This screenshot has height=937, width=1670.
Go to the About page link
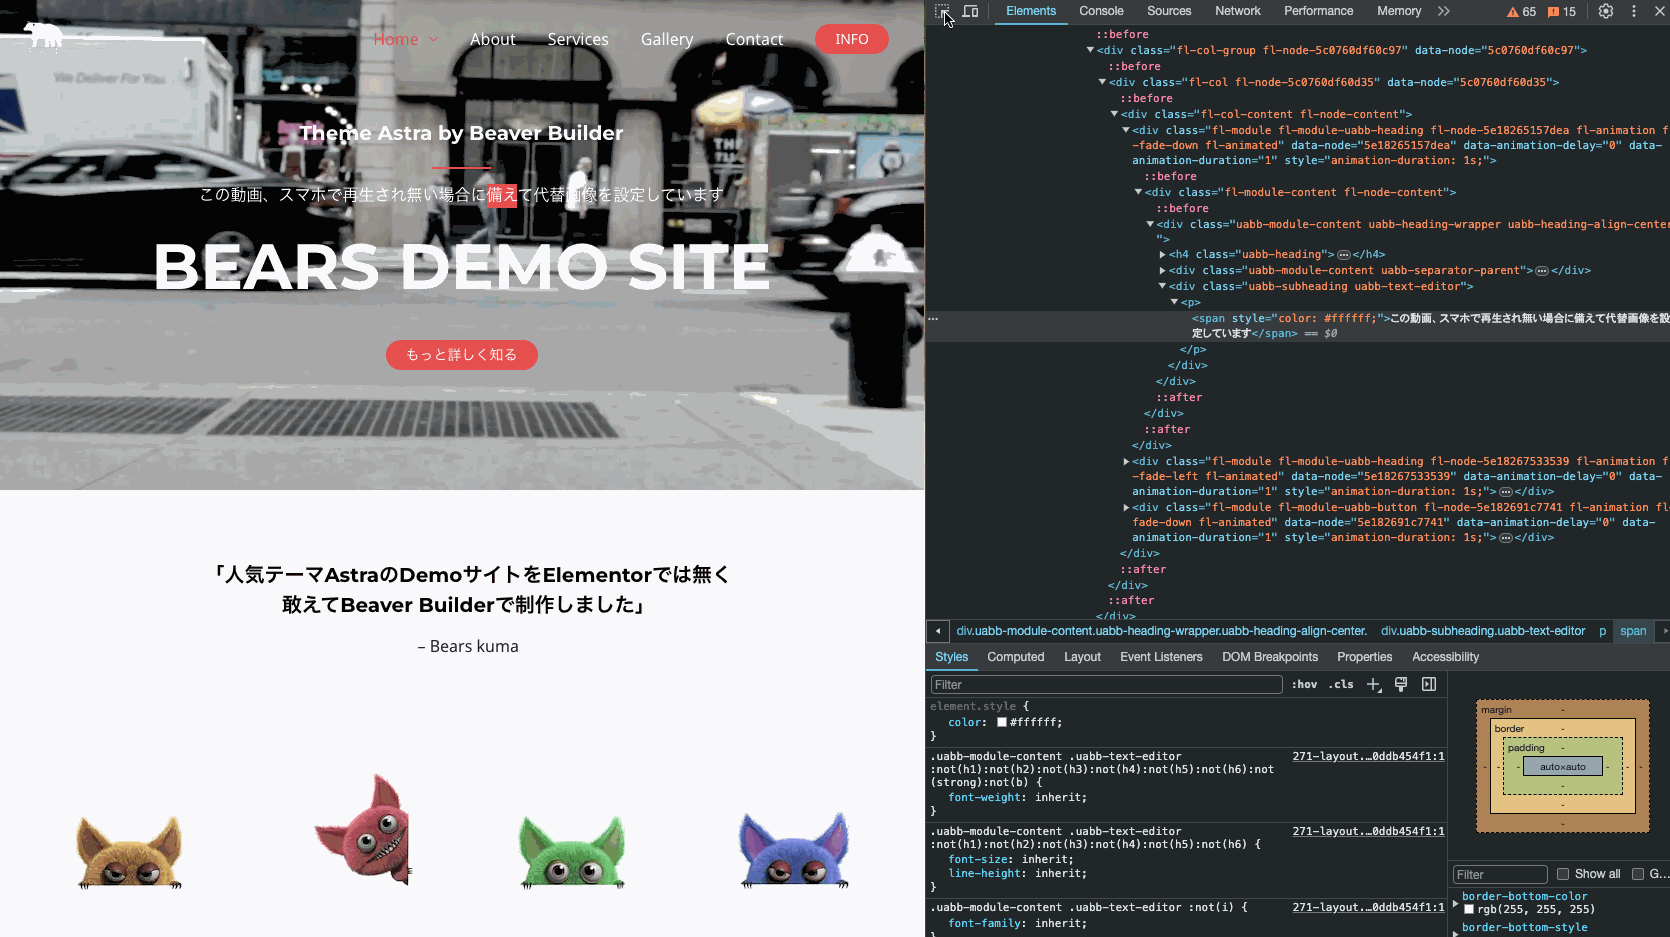[x=493, y=39]
